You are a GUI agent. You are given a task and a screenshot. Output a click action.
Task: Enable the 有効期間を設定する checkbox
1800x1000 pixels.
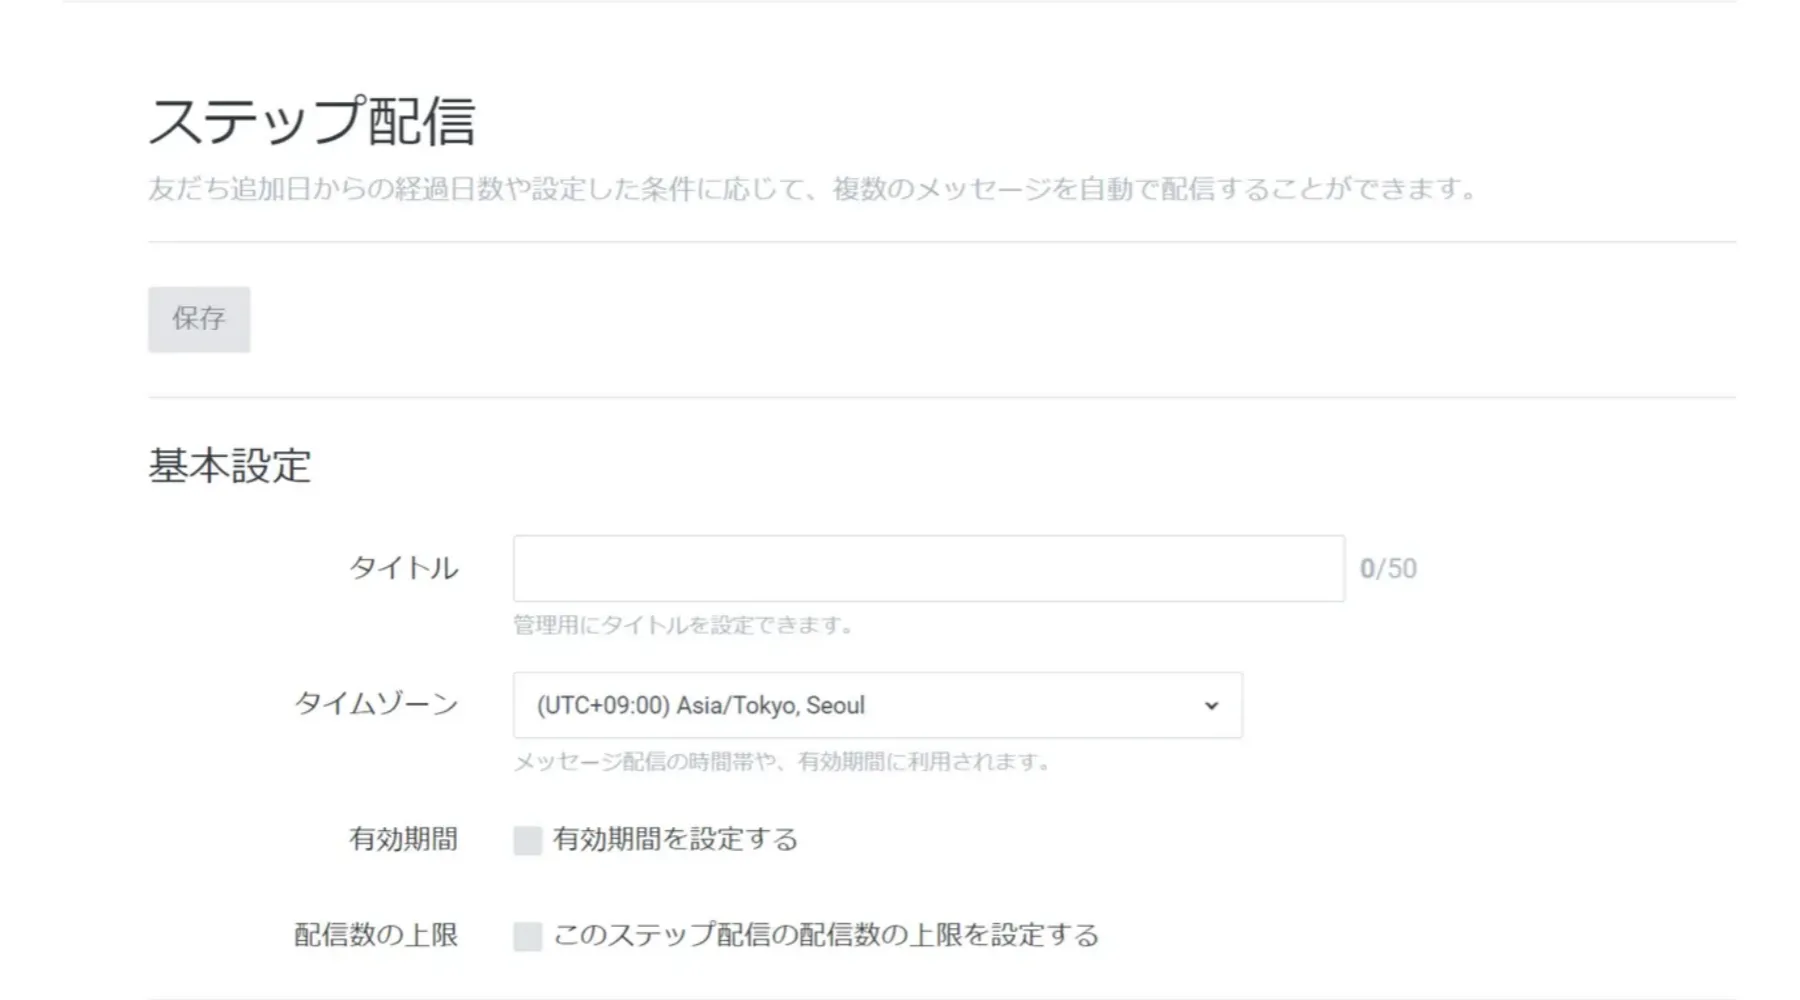tap(527, 840)
